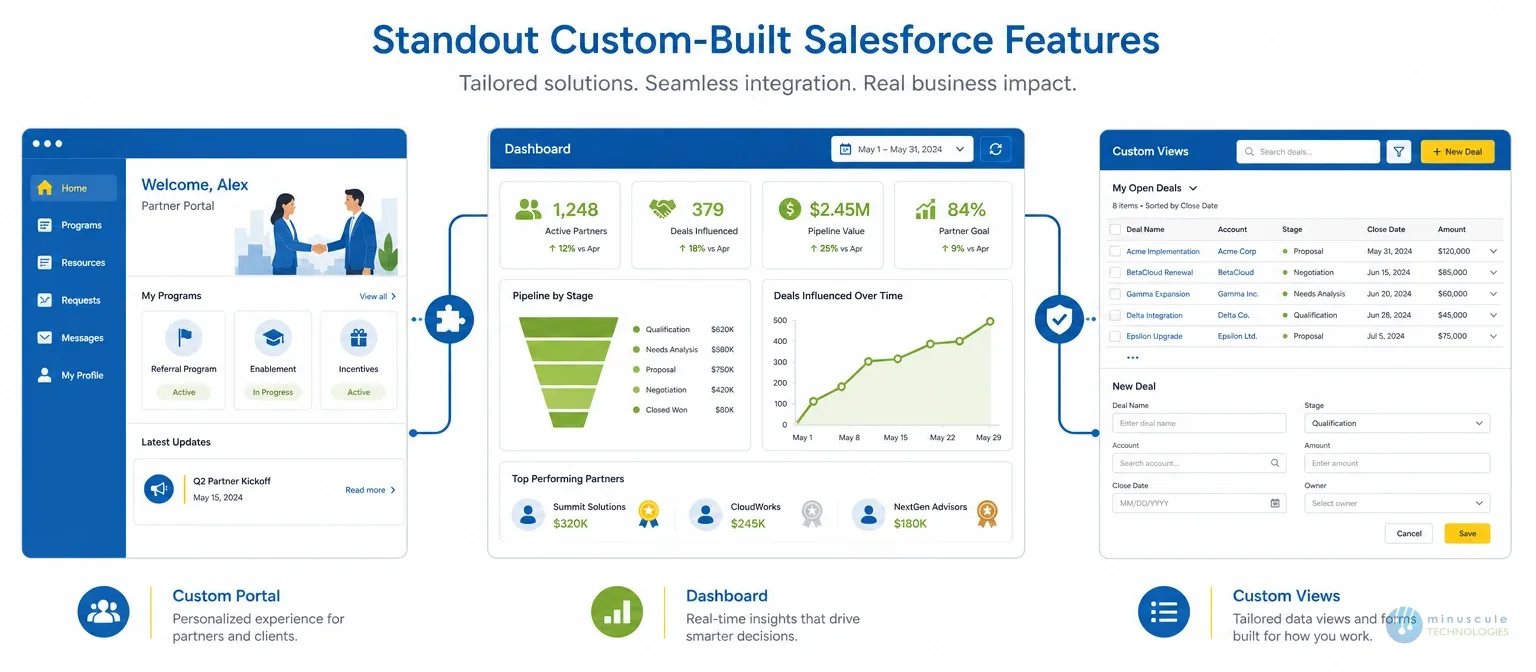This screenshot has width=1536, height=672.
Task: Click the three-dots more rows indicator
Action: coord(1132,357)
